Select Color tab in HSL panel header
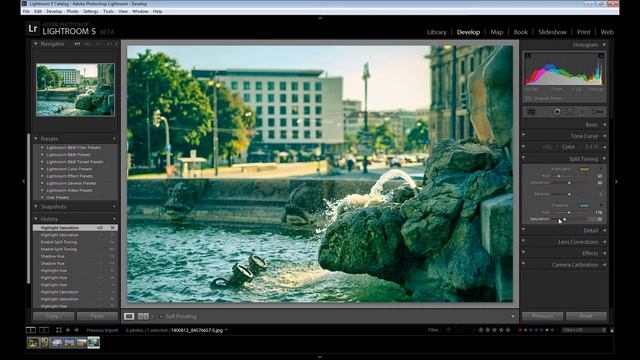 tap(568, 147)
